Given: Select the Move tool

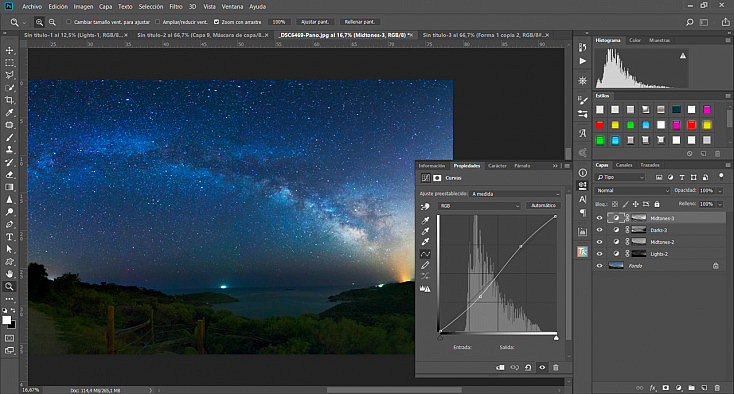Looking at the screenshot, I should tap(9, 50).
